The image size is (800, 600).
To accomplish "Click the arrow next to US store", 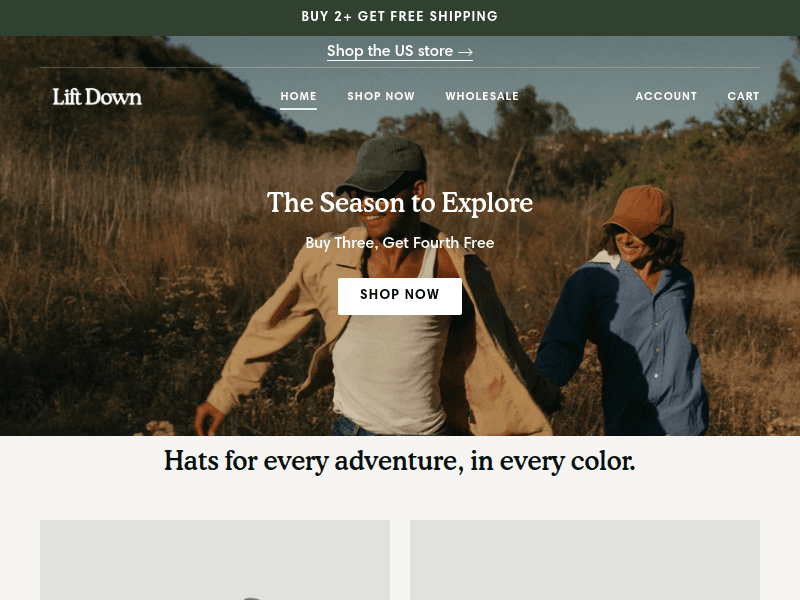I will click(465, 52).
